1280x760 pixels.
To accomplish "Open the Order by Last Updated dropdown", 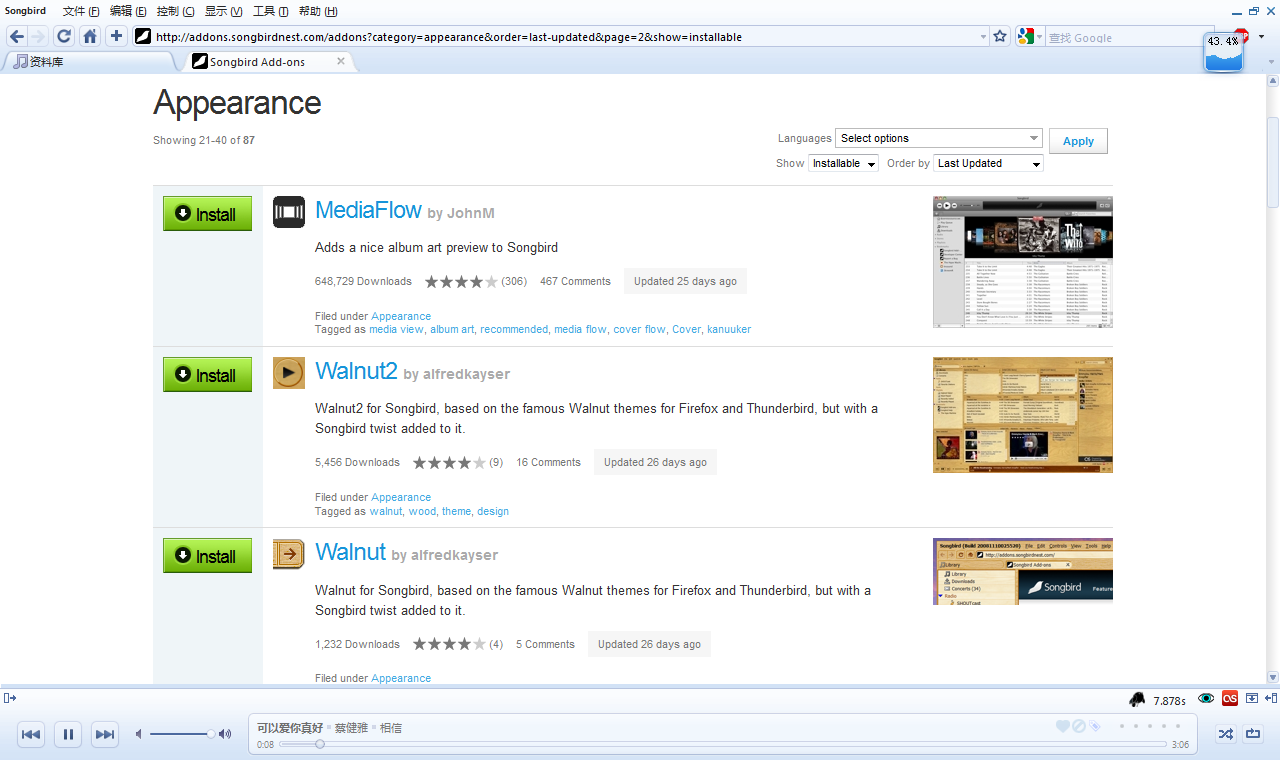I will coord(988,163).
